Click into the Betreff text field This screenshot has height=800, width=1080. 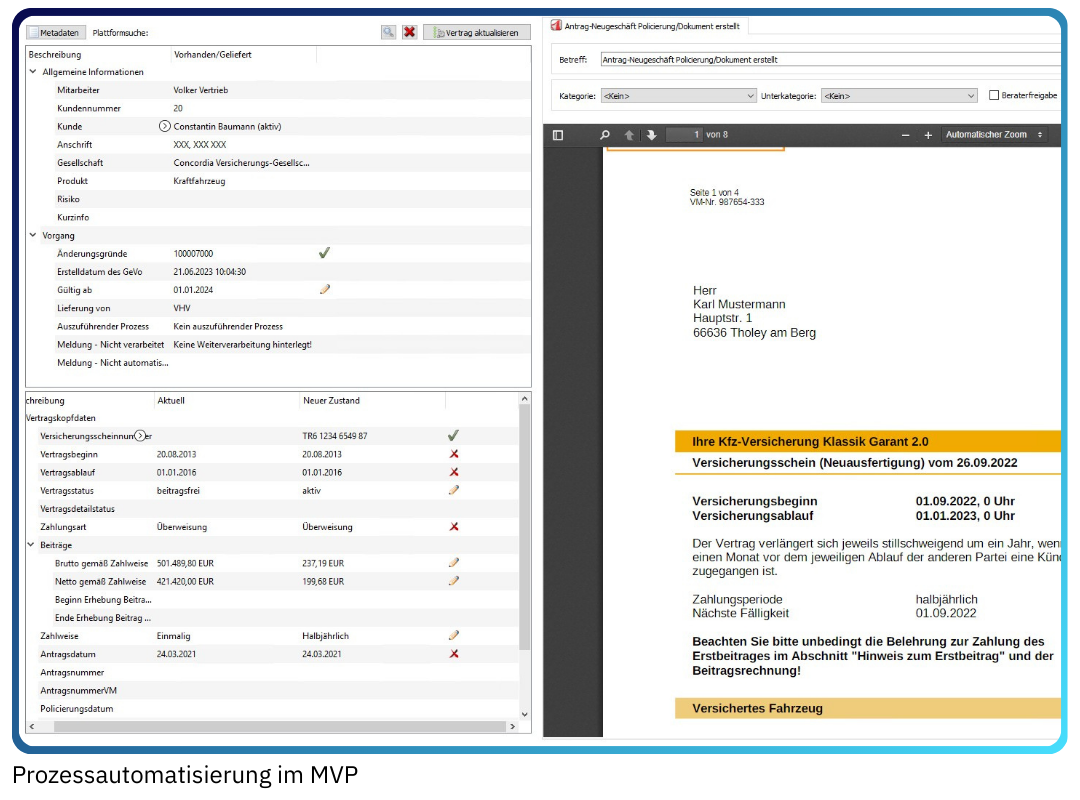click(x=828, y=60)
